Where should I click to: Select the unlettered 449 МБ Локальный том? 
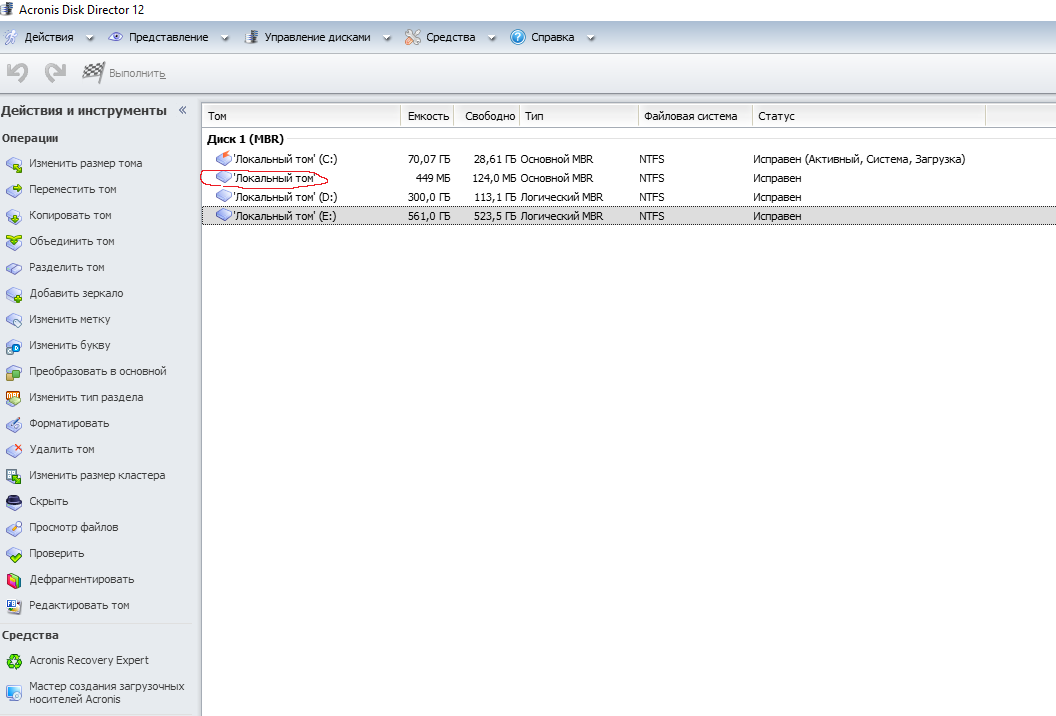[x=629, y=178]
